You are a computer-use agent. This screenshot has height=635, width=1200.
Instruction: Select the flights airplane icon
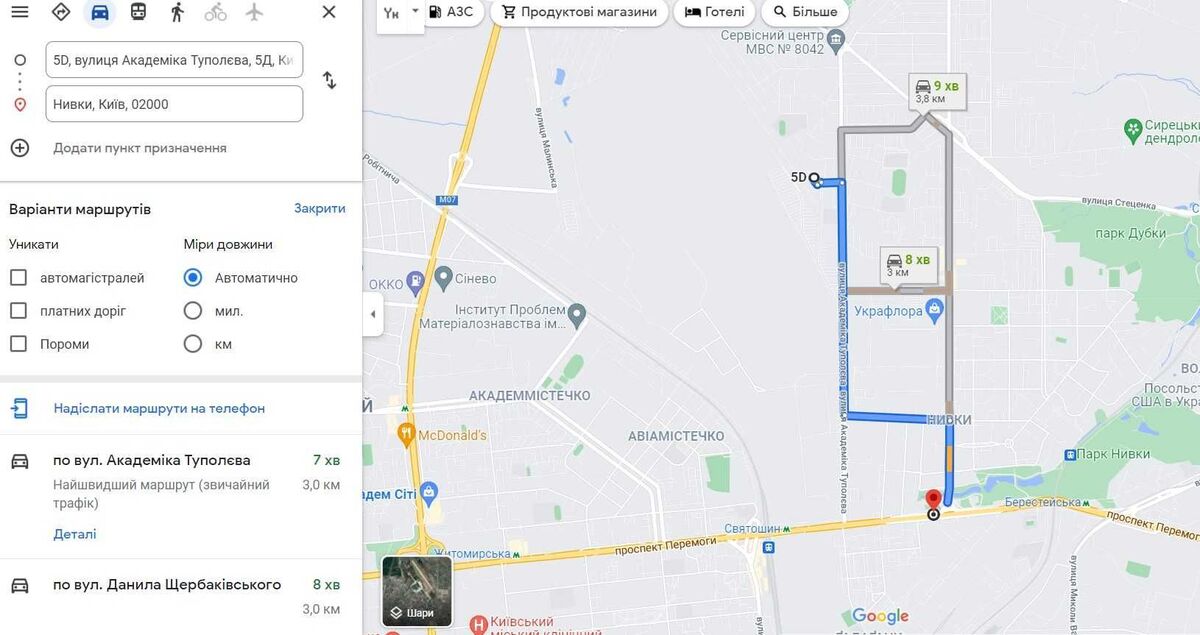[x=254, y=12]
